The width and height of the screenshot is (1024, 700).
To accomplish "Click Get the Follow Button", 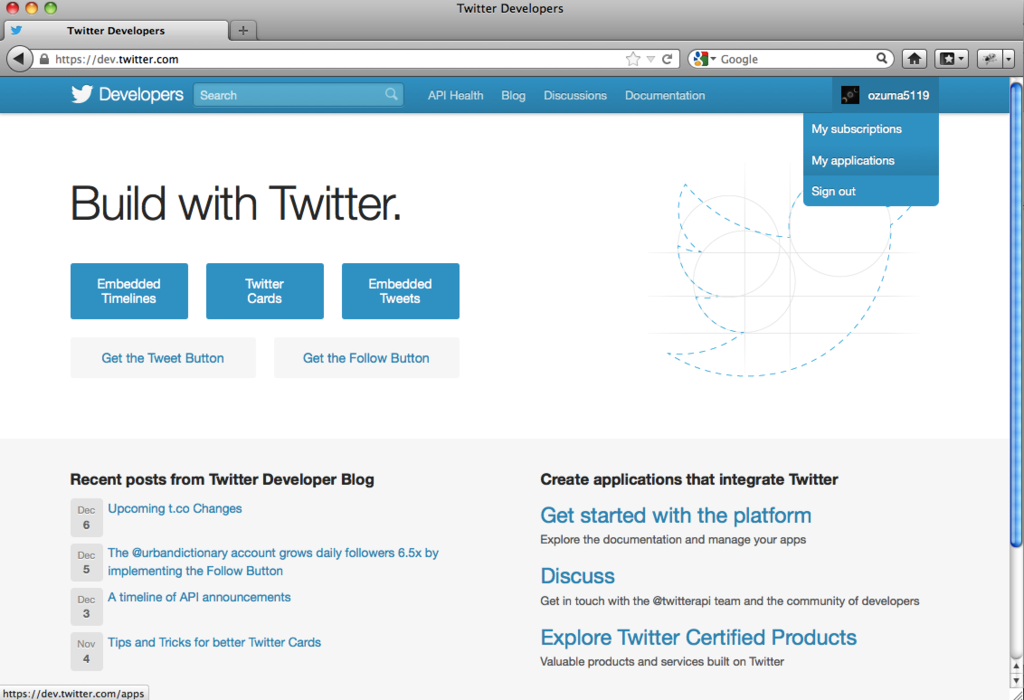I will click(x=366, y=358).
